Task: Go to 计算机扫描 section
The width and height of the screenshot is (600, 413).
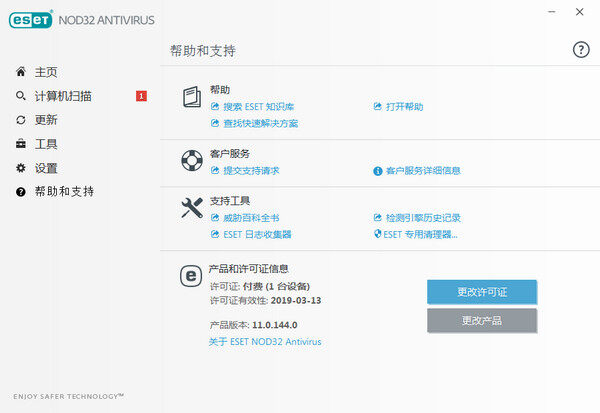Action: pyautogui.click(x=63, y=96)
